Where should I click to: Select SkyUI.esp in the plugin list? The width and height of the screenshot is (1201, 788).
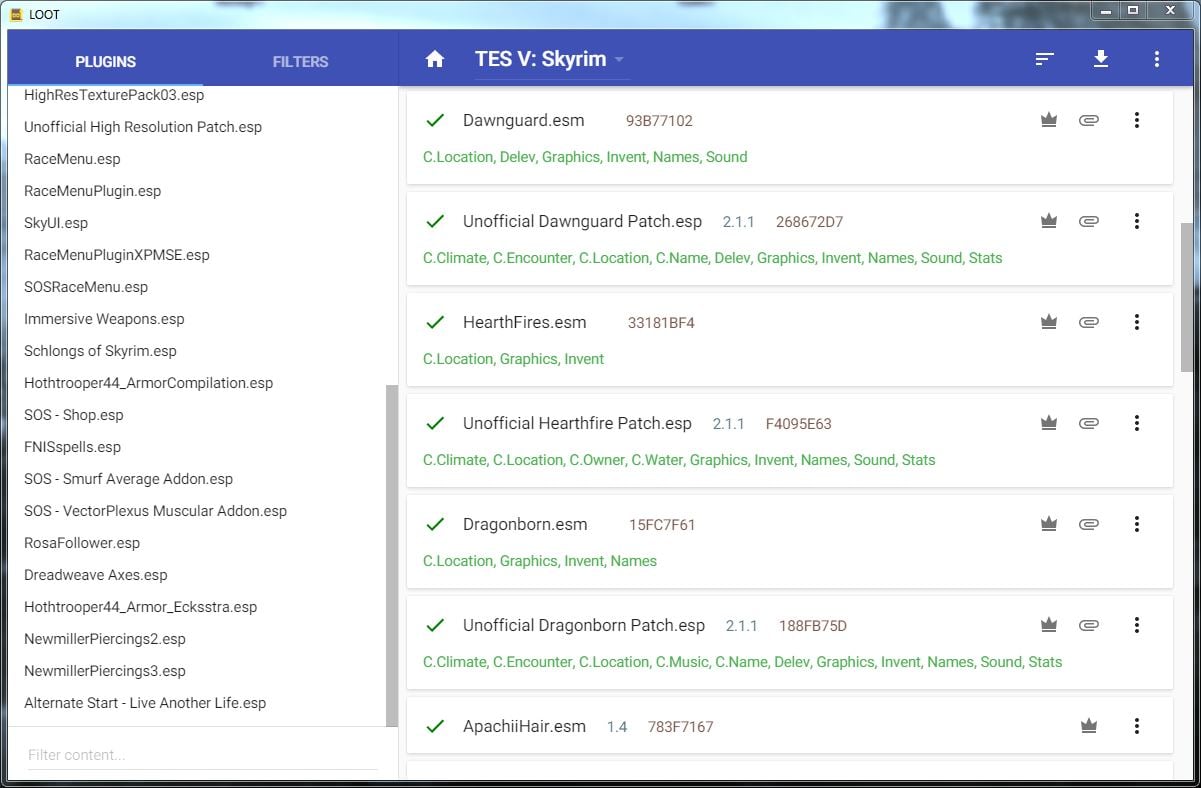coord(56,223)
